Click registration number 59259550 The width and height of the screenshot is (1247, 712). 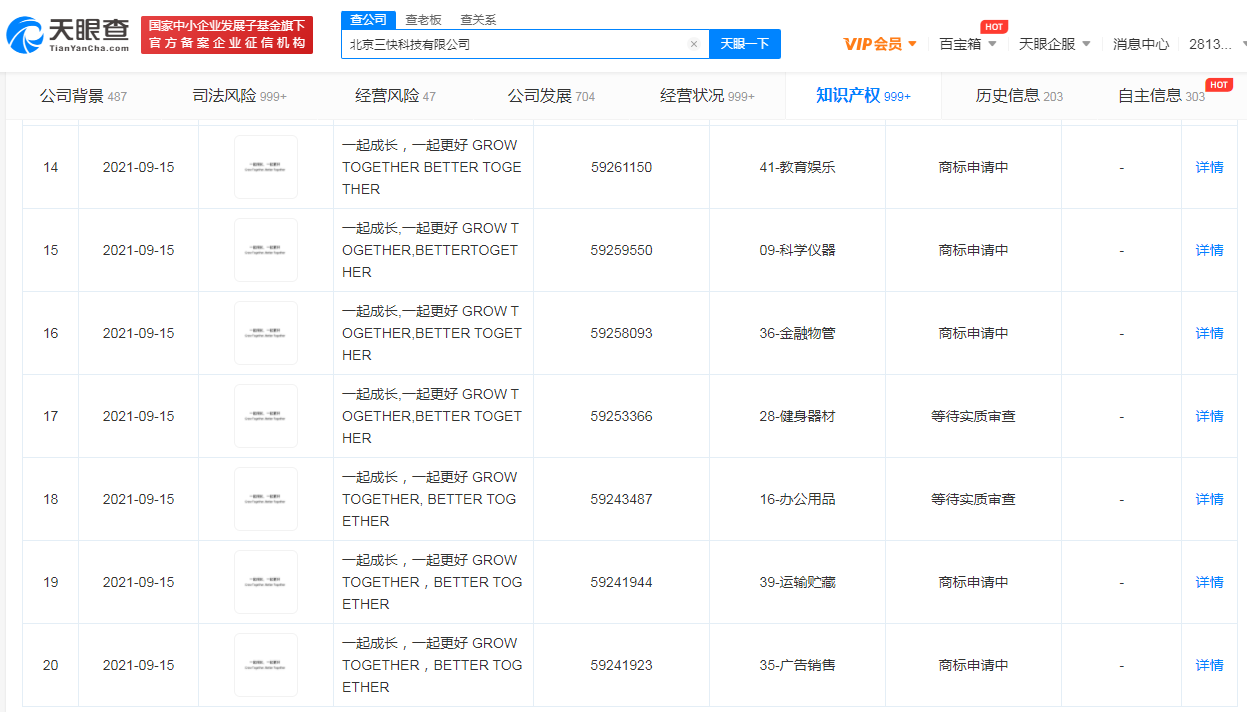pos(621,250)
